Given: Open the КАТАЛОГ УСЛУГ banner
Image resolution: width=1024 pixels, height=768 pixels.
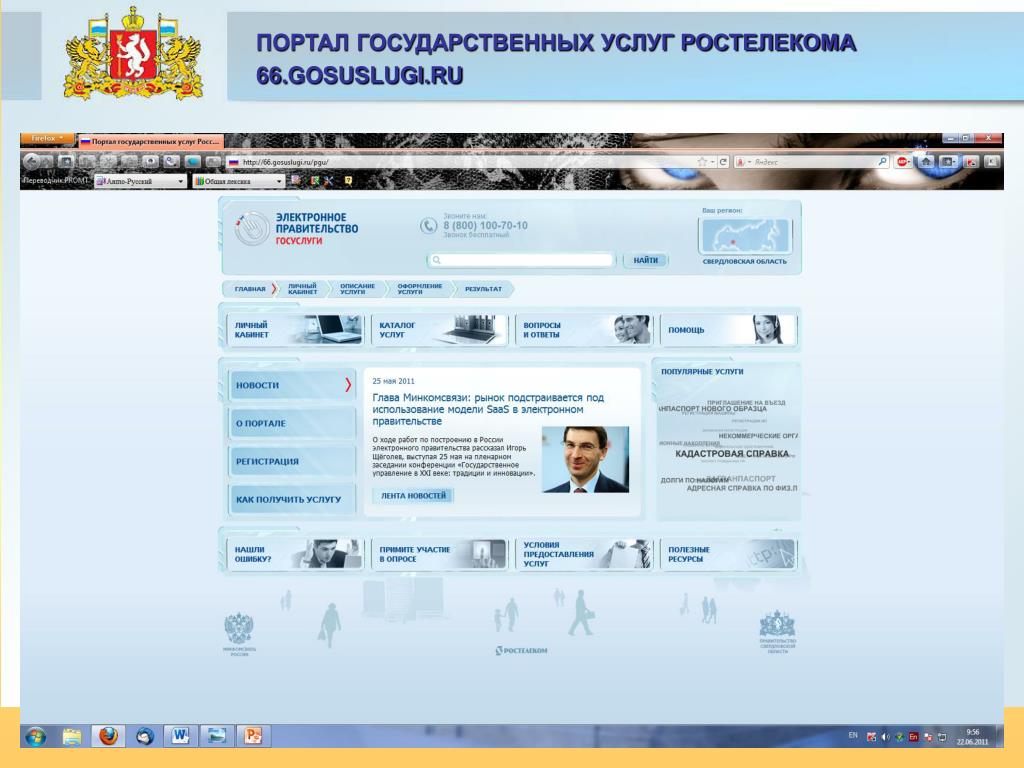Looking at the screenshot, I should [x=440, y=330].
